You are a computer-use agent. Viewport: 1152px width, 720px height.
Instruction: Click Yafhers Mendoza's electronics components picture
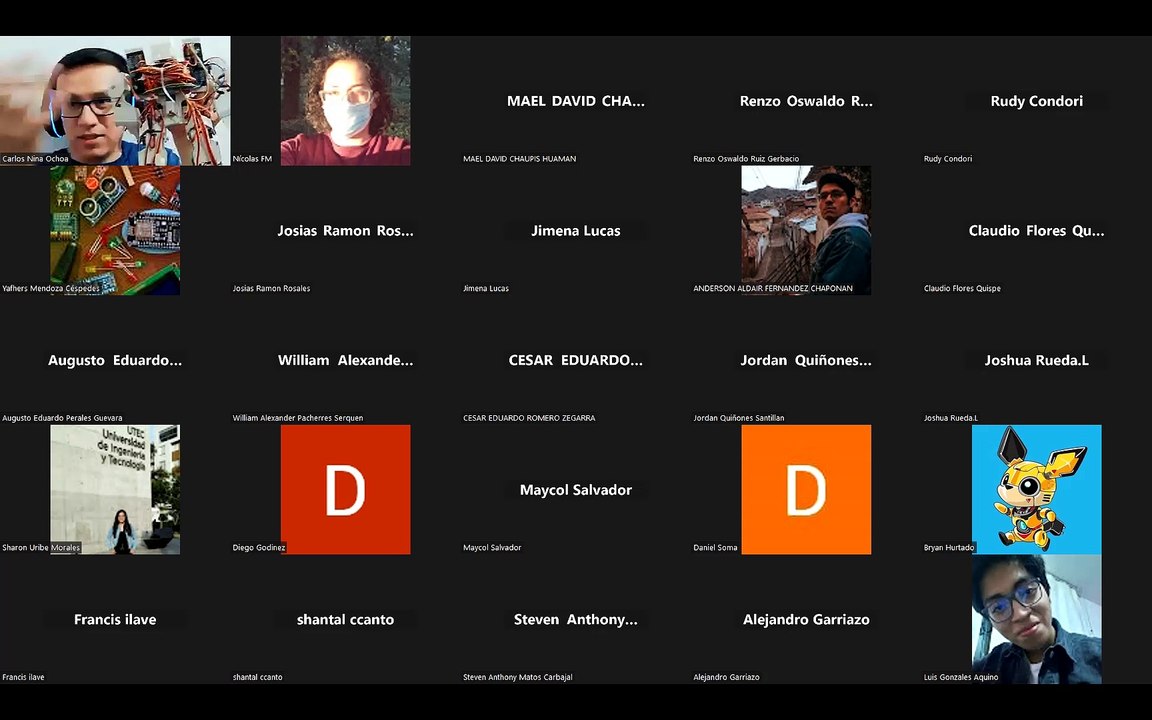point(115,230)
